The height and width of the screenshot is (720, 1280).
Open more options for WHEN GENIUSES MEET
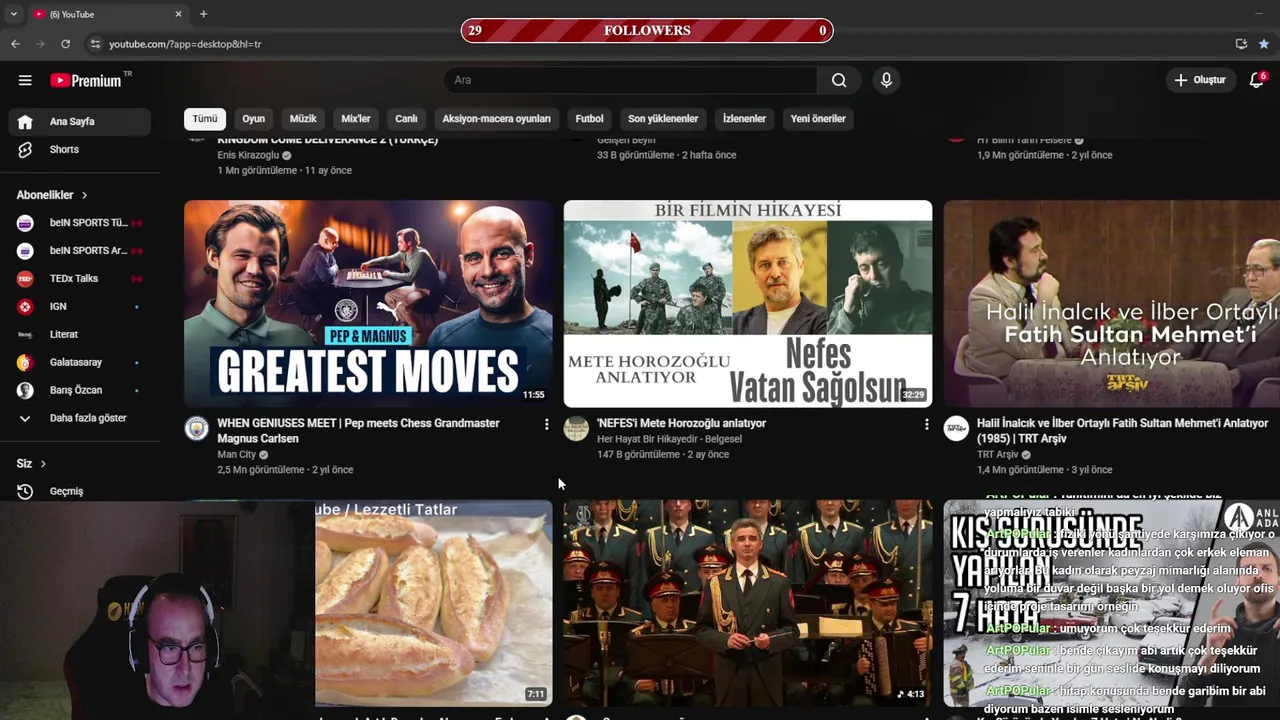coord(546,425)
